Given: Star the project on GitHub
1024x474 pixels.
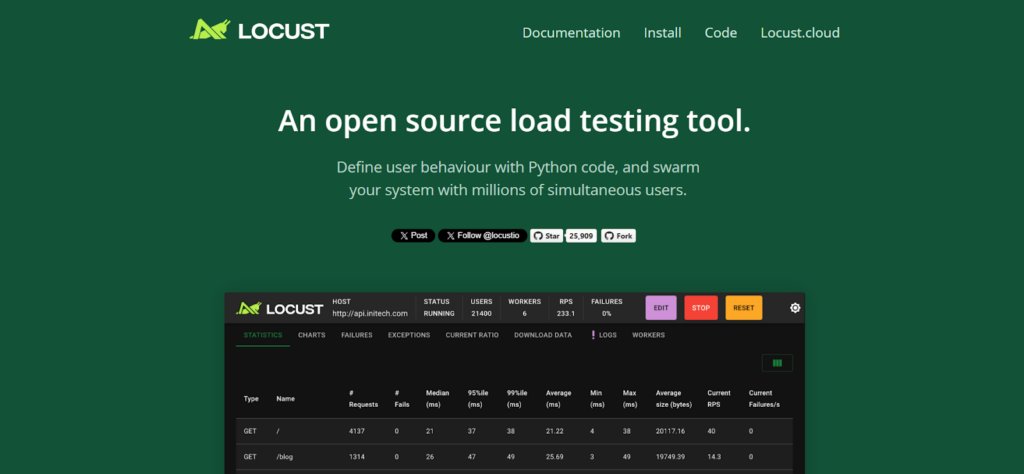Looking at the screenshot, I should [547, 236].
